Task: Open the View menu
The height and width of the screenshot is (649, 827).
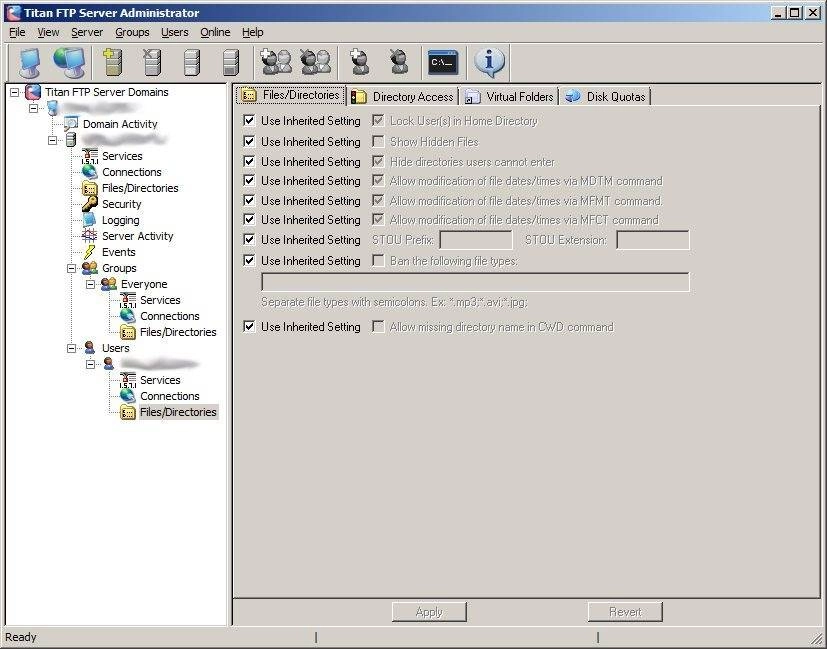Action: pyautogui.click(x=48, y=32)
